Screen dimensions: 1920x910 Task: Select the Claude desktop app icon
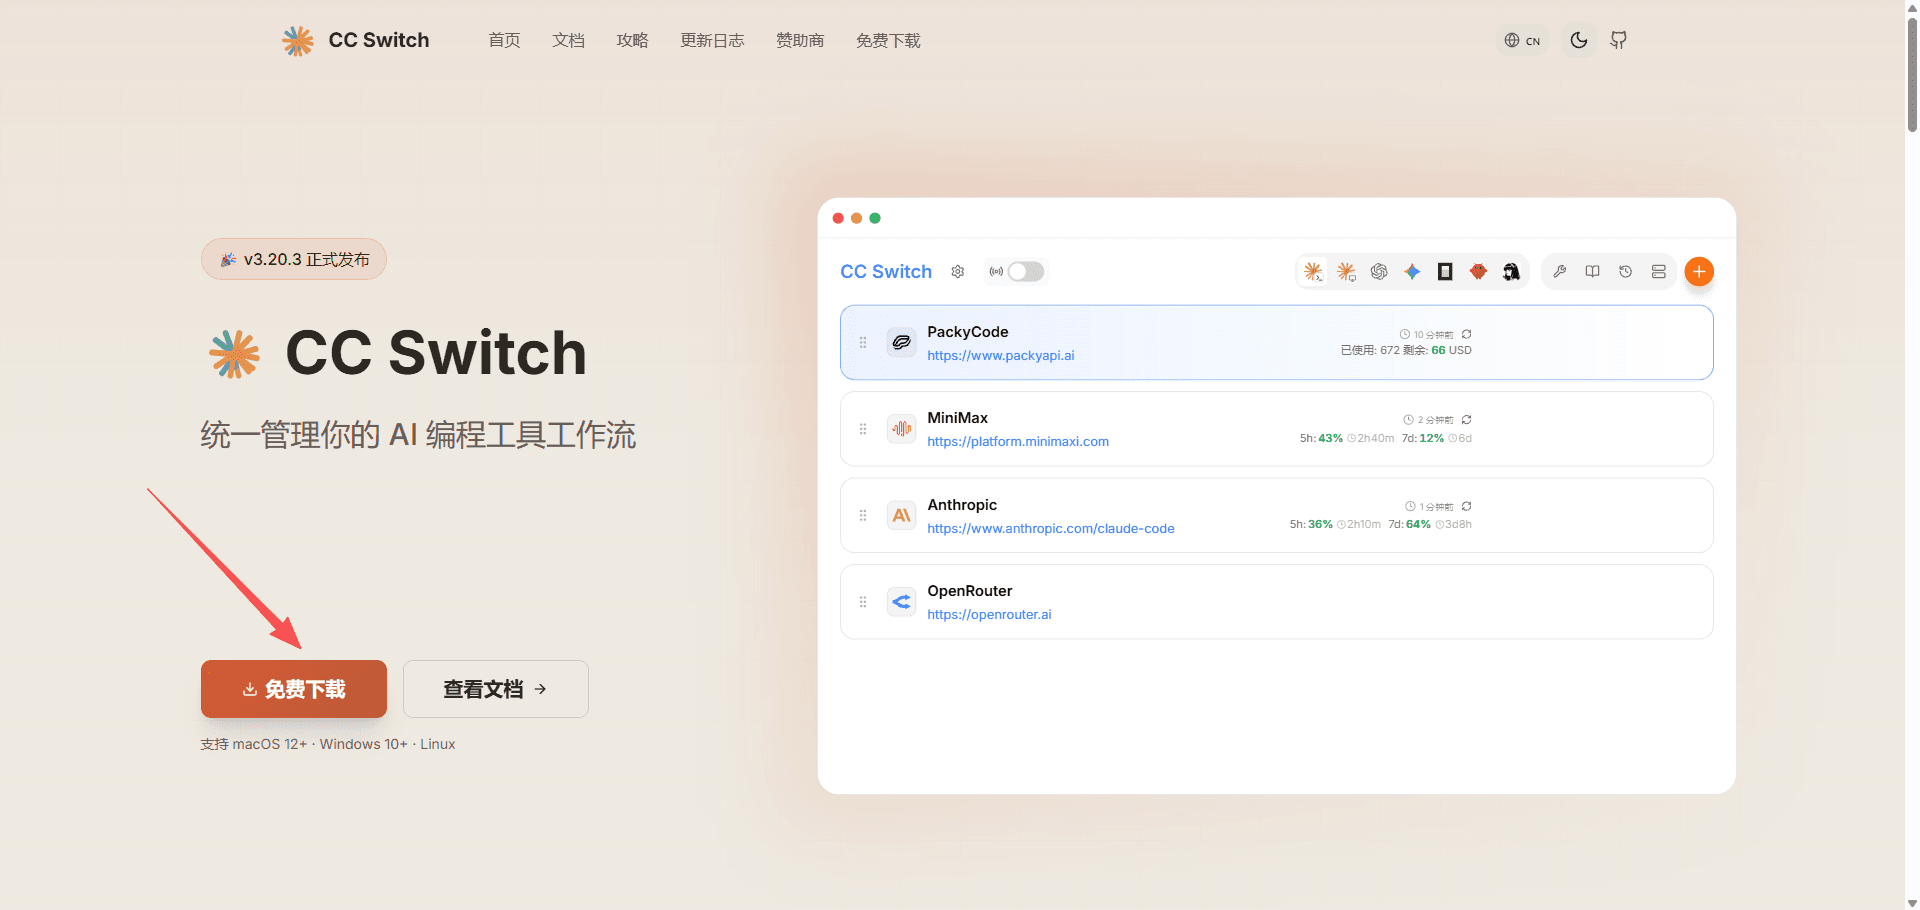pos(1346,271)
